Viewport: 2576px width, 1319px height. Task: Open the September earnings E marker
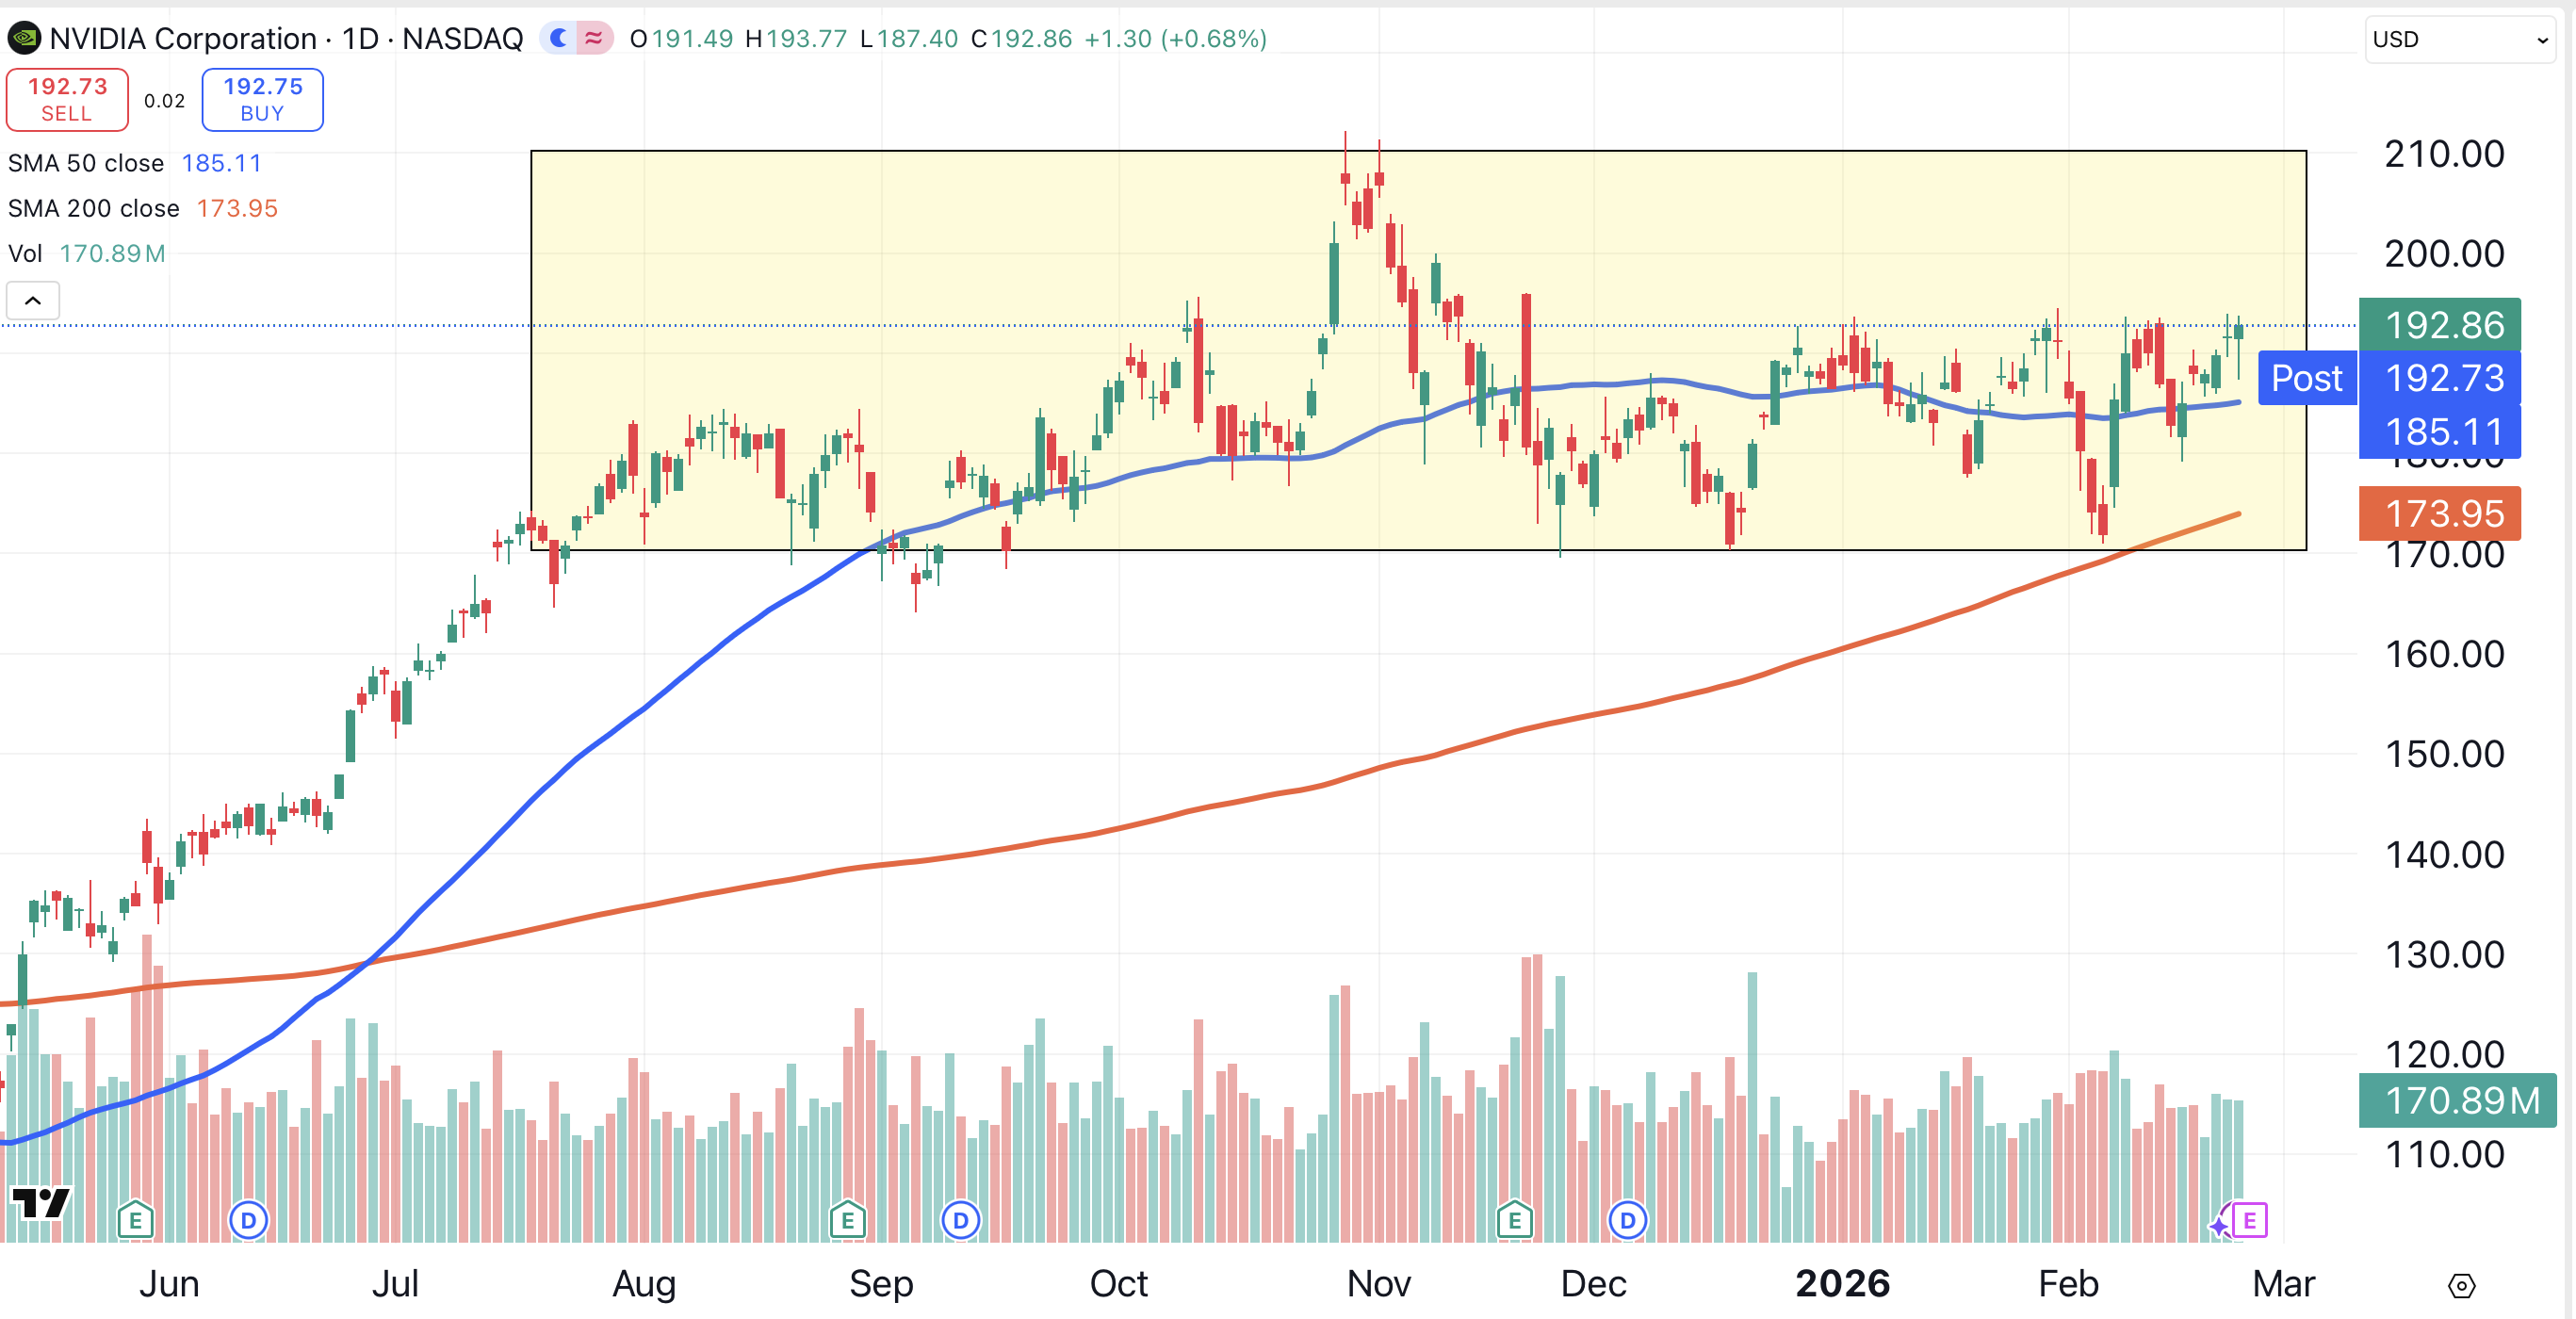(x=847, y=1220)
